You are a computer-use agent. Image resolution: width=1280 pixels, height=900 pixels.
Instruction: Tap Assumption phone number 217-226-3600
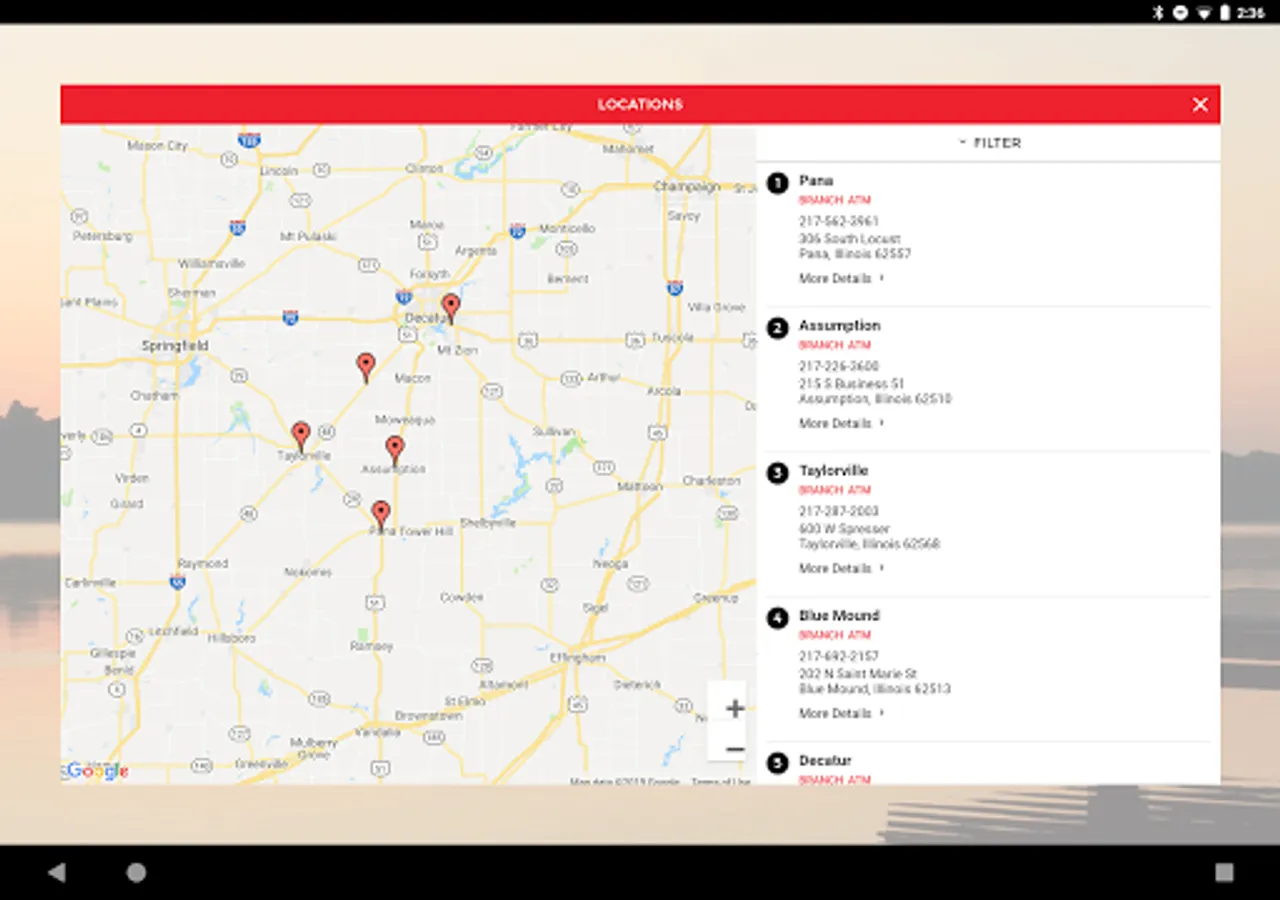(838, 366)
